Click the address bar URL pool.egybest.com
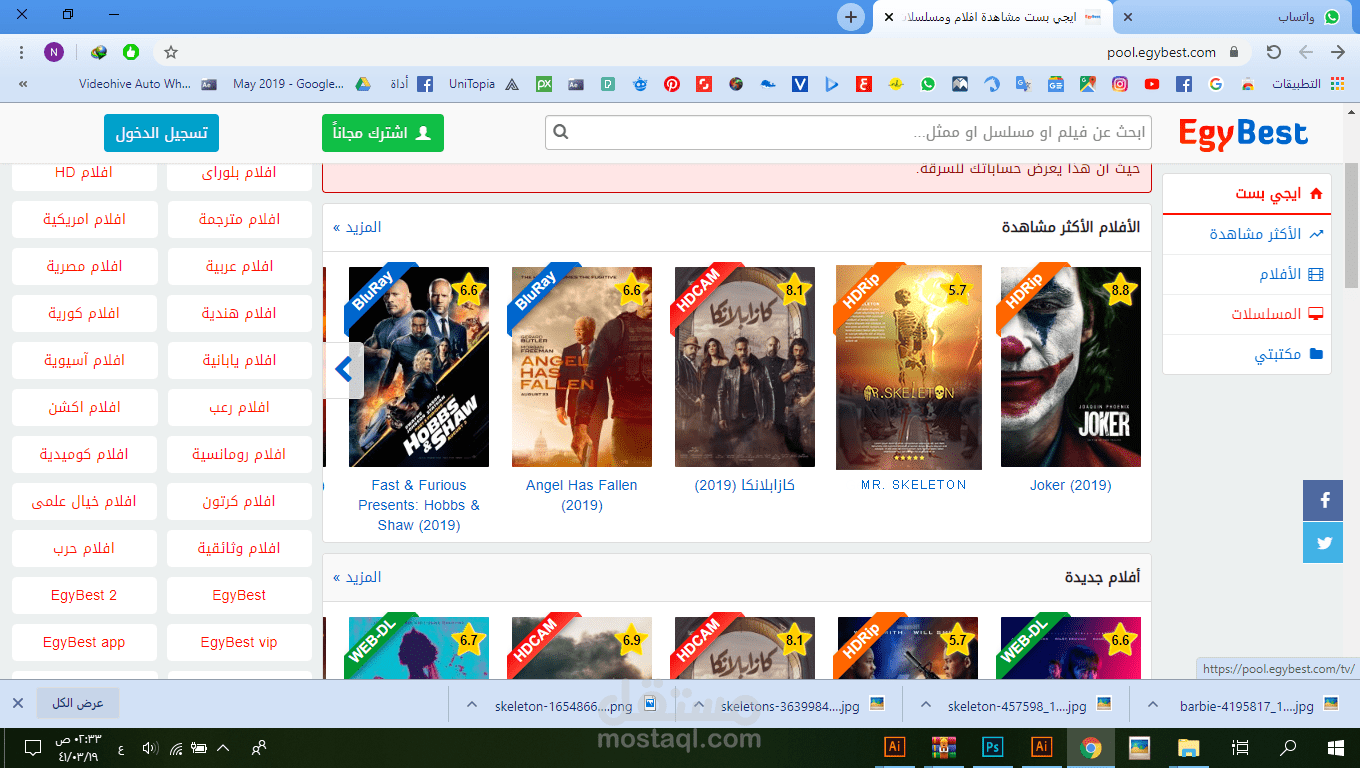 tap(1161, 52)
